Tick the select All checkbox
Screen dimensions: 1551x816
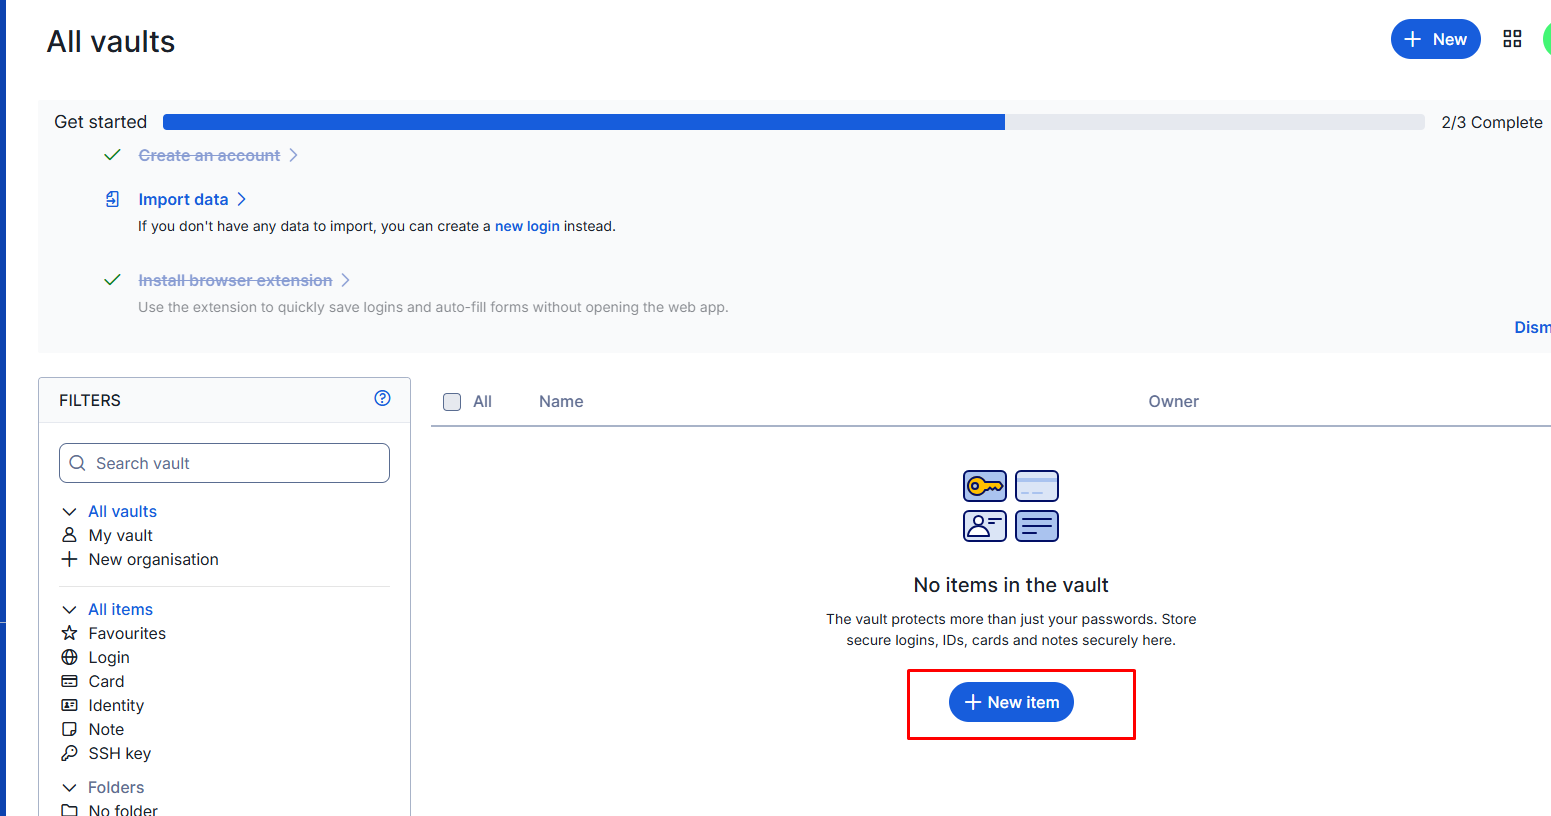point(452,402)
